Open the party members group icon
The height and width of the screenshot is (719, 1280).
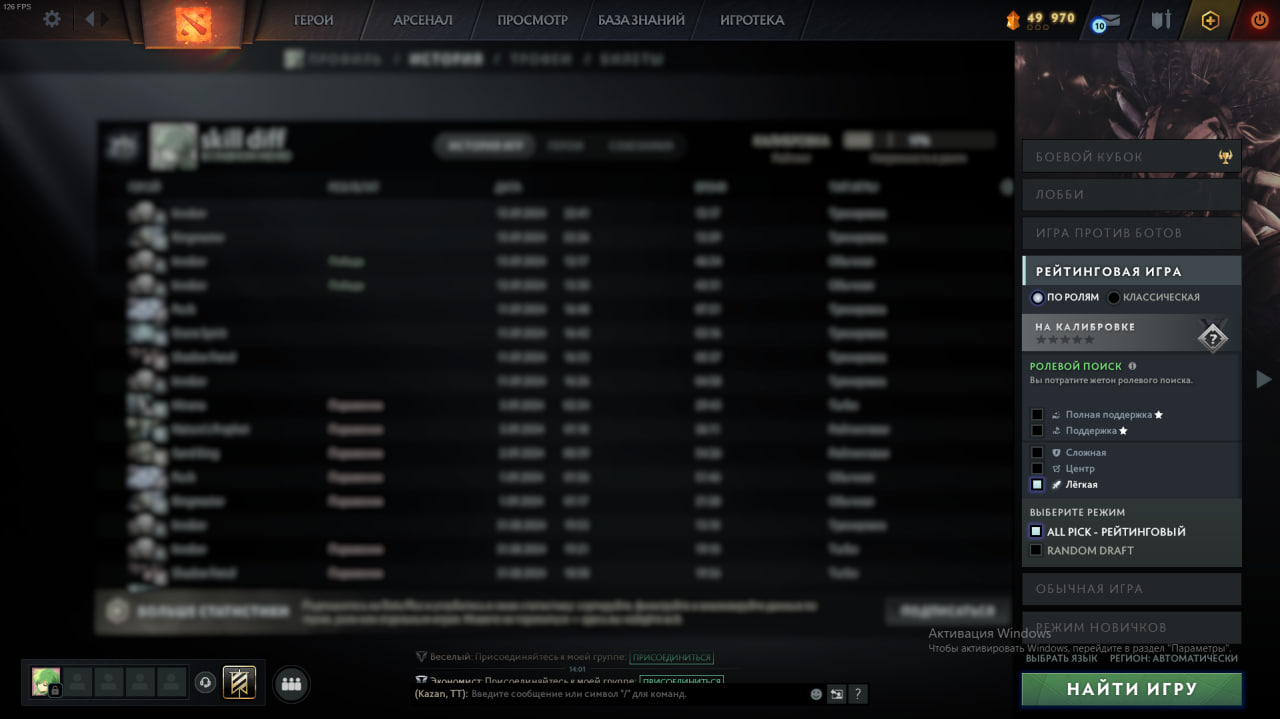(x=291, y=684)
